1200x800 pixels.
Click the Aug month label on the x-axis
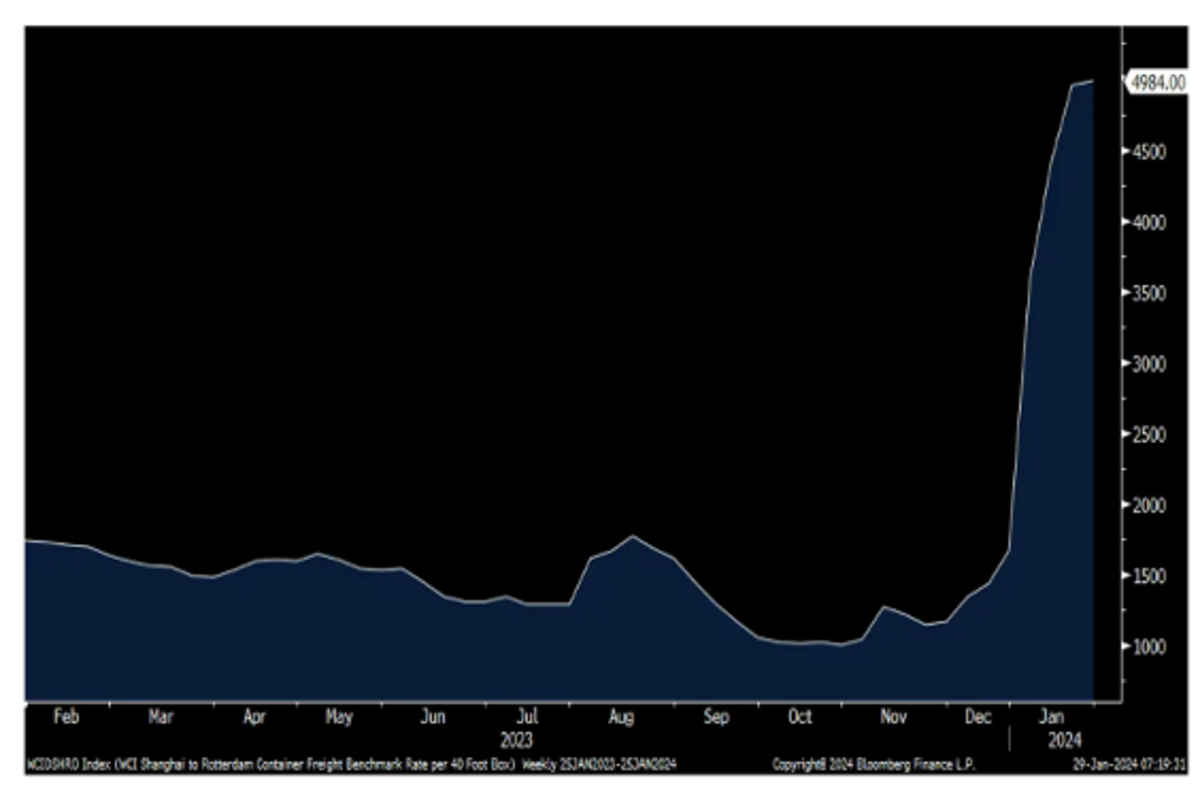click(x=621, y=717)
